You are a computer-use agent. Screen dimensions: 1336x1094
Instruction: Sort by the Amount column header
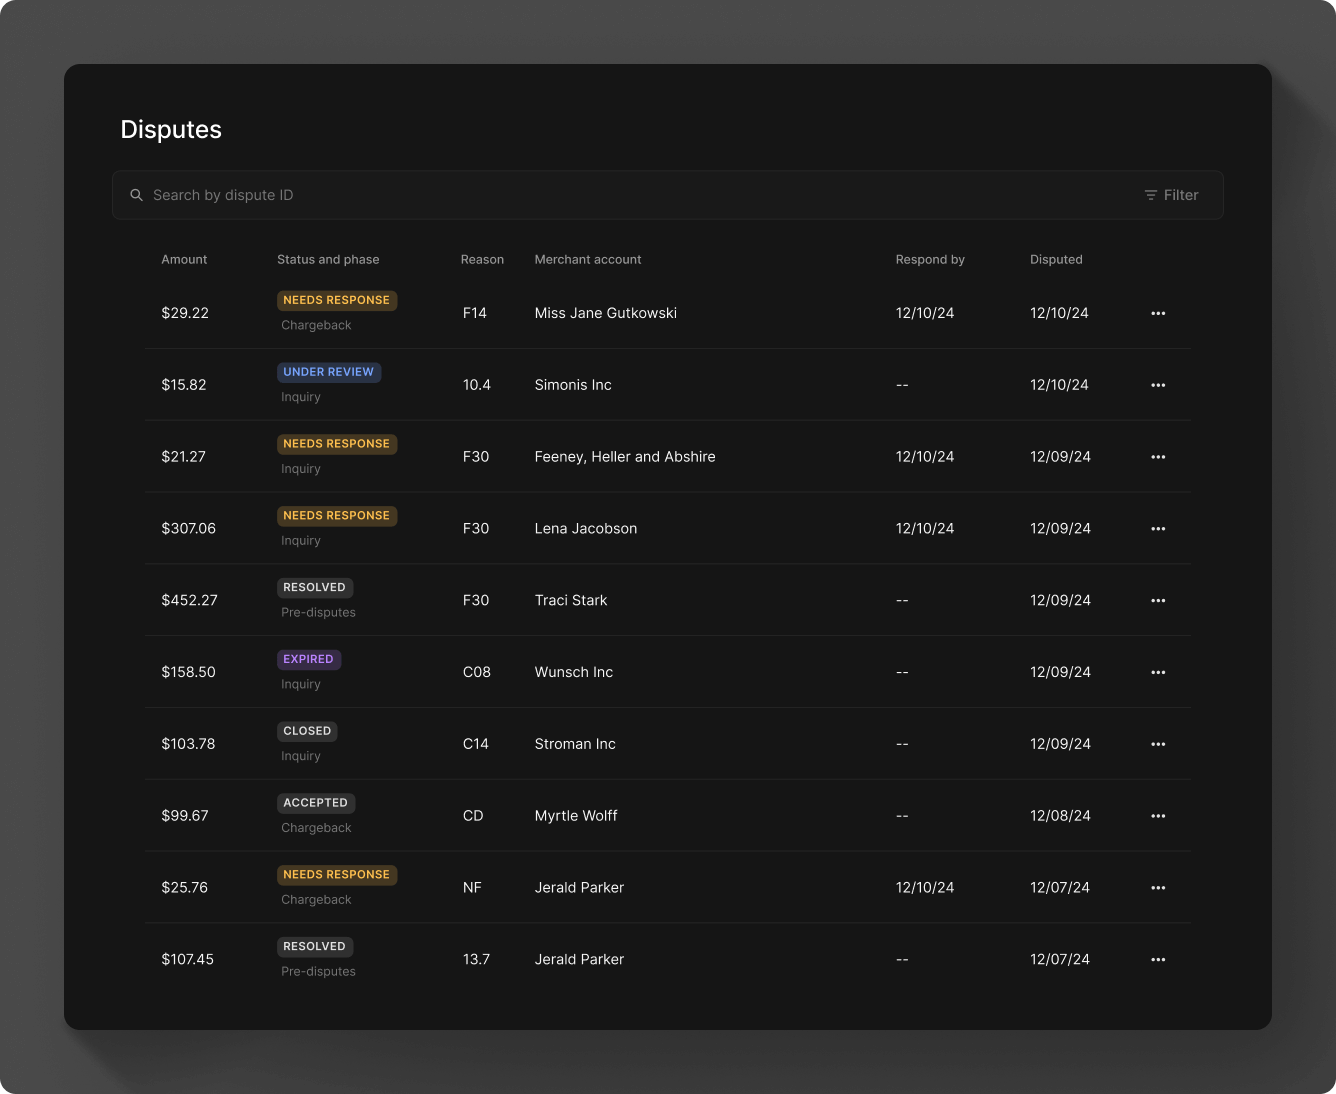[x=184, y=259]
